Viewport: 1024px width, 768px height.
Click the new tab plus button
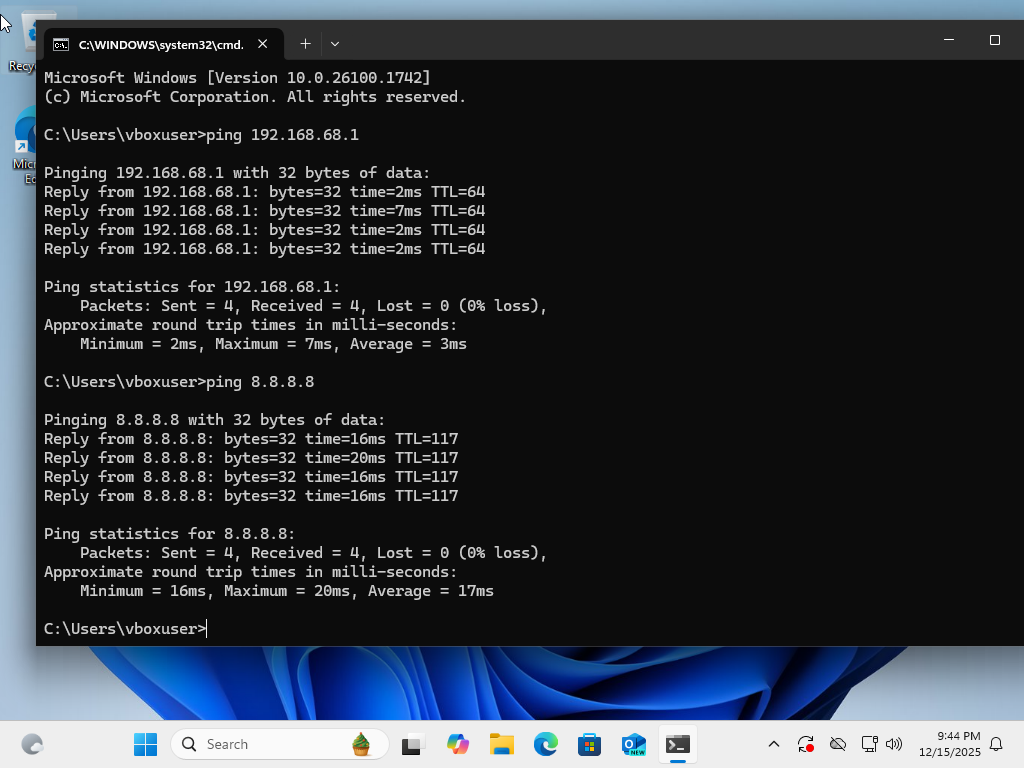(305, 44)
